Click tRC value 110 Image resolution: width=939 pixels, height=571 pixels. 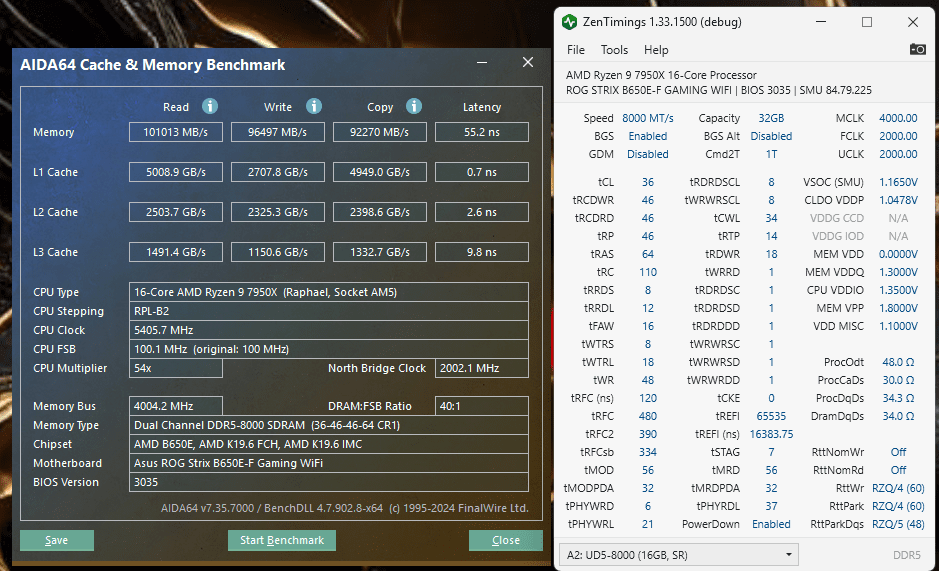(x=647, y=272)
